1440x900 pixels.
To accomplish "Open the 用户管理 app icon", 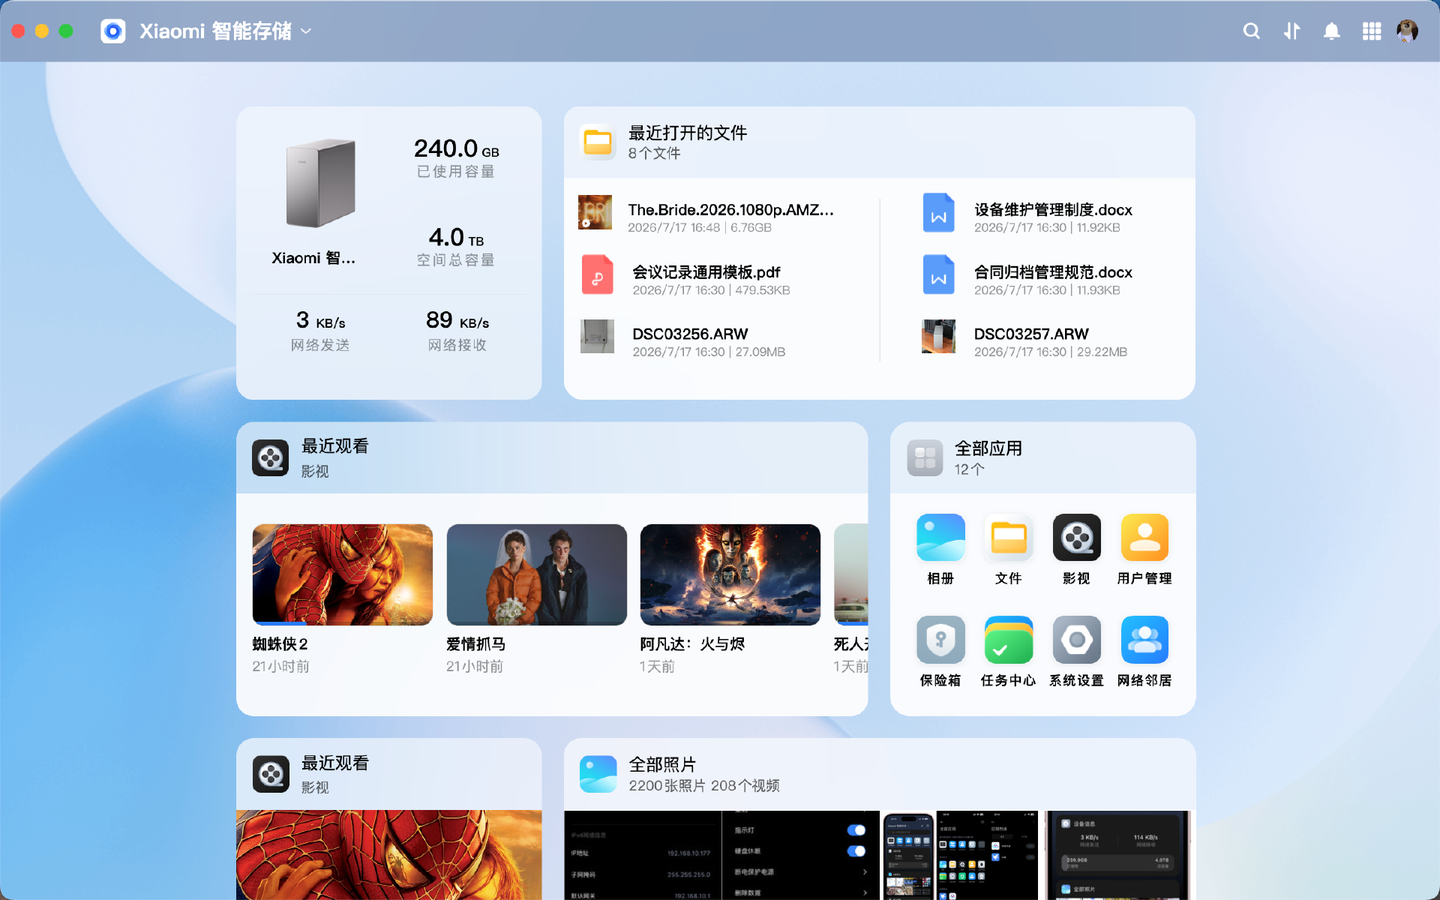I will point(1145,538).
